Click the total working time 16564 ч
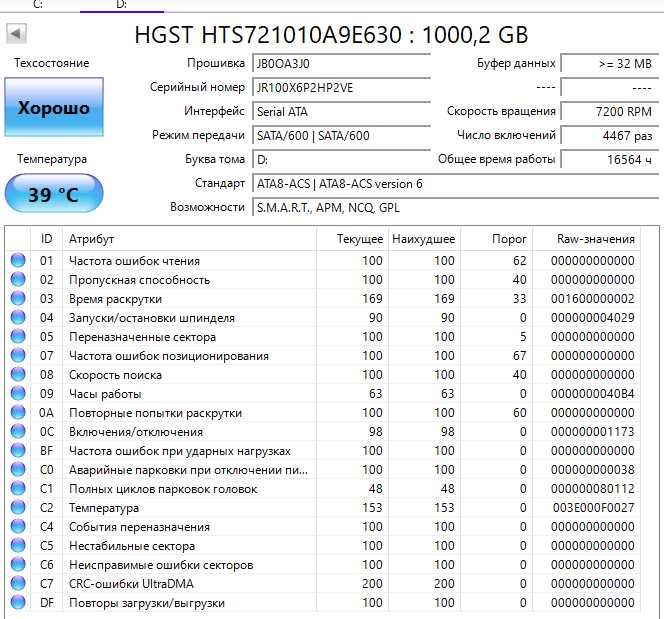664x619 pixels. coord(609,160)
